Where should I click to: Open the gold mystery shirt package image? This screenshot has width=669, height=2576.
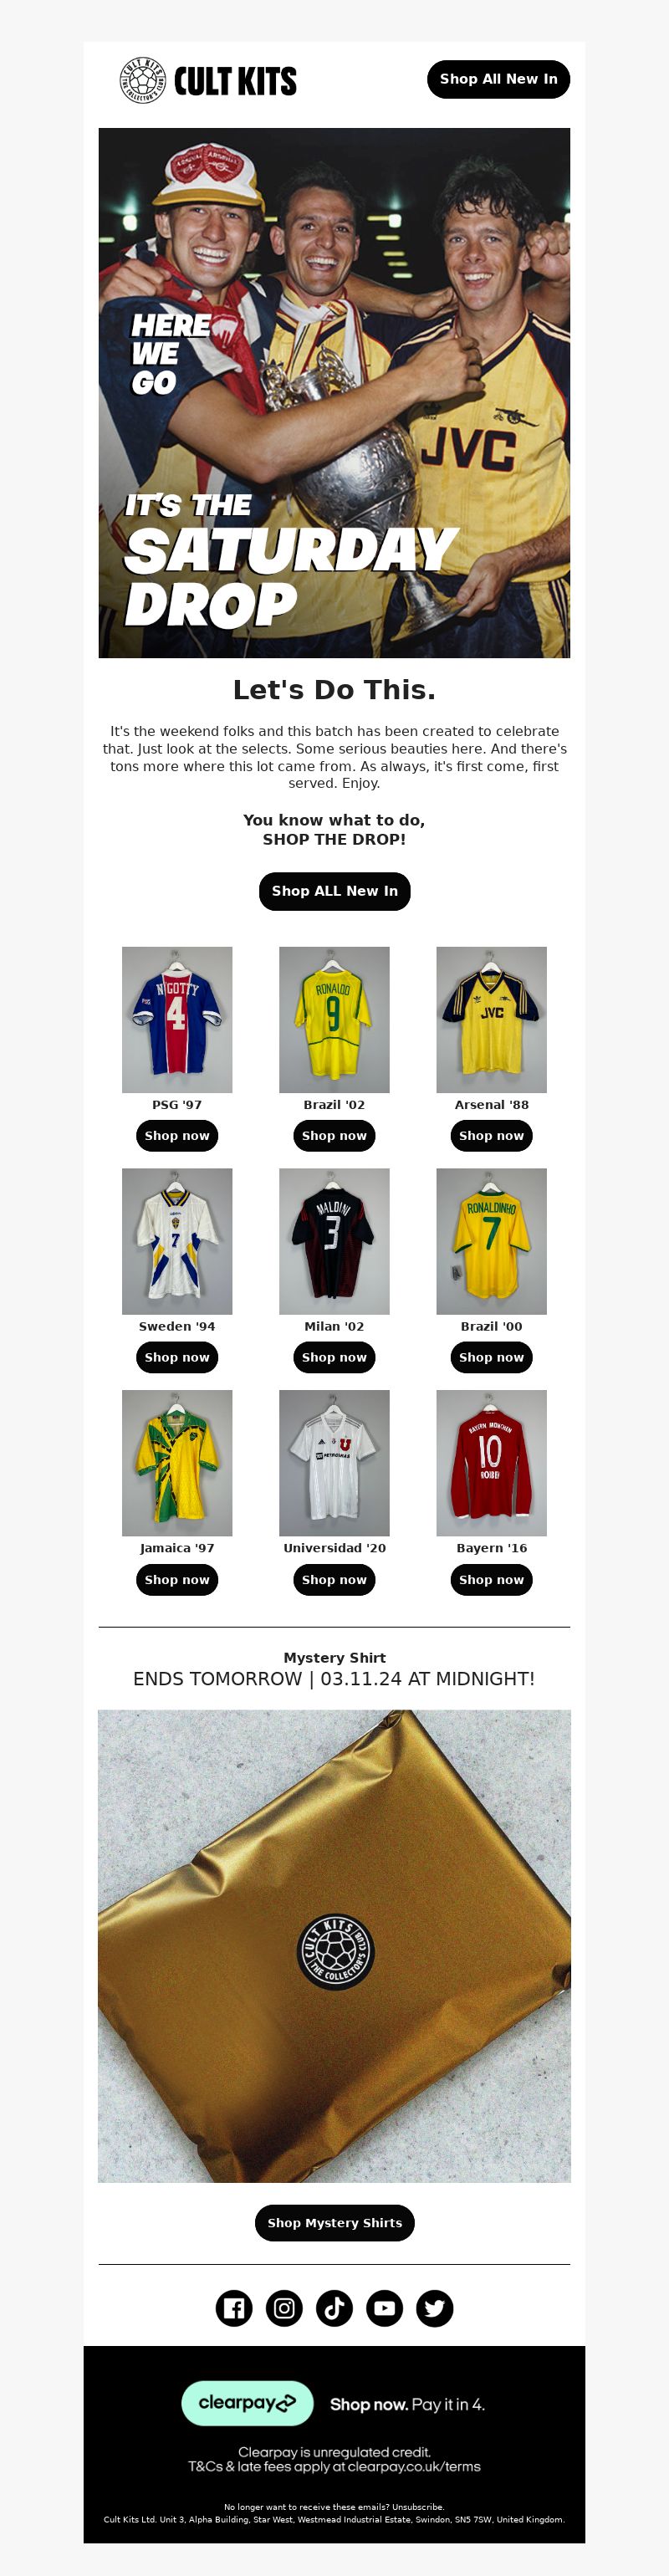[x=334, y=1946]
